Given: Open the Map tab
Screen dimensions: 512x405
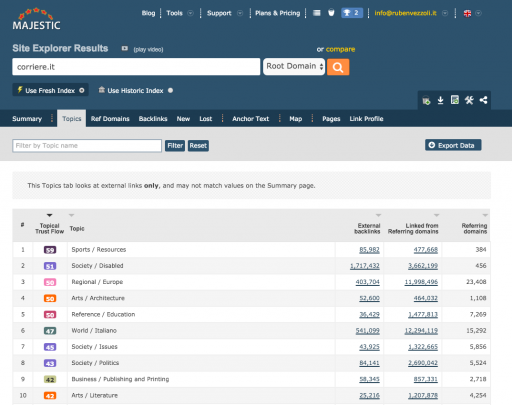Looking at the screenshot, I should tap(296, 119).
